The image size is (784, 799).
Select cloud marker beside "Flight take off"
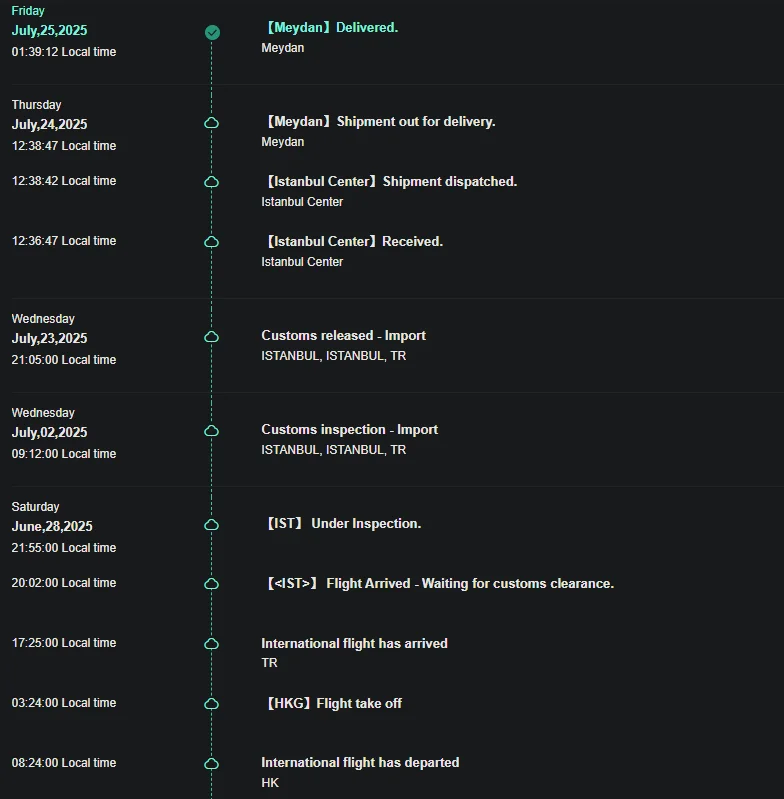(212, 704)
